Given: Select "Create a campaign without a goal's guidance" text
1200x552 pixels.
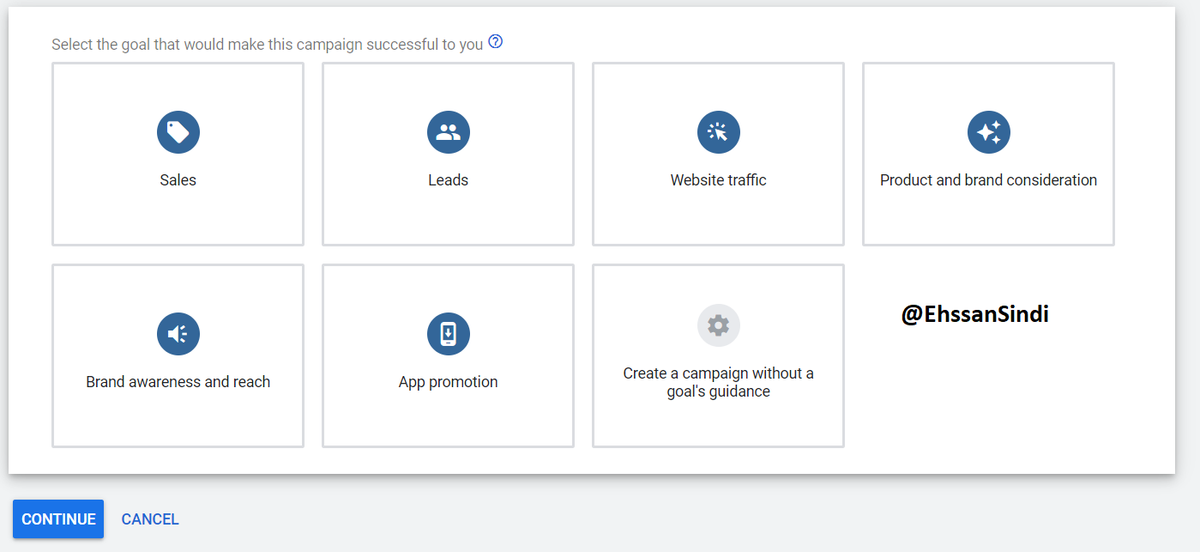Looking at the screenshot, I should tap(718, 382).
